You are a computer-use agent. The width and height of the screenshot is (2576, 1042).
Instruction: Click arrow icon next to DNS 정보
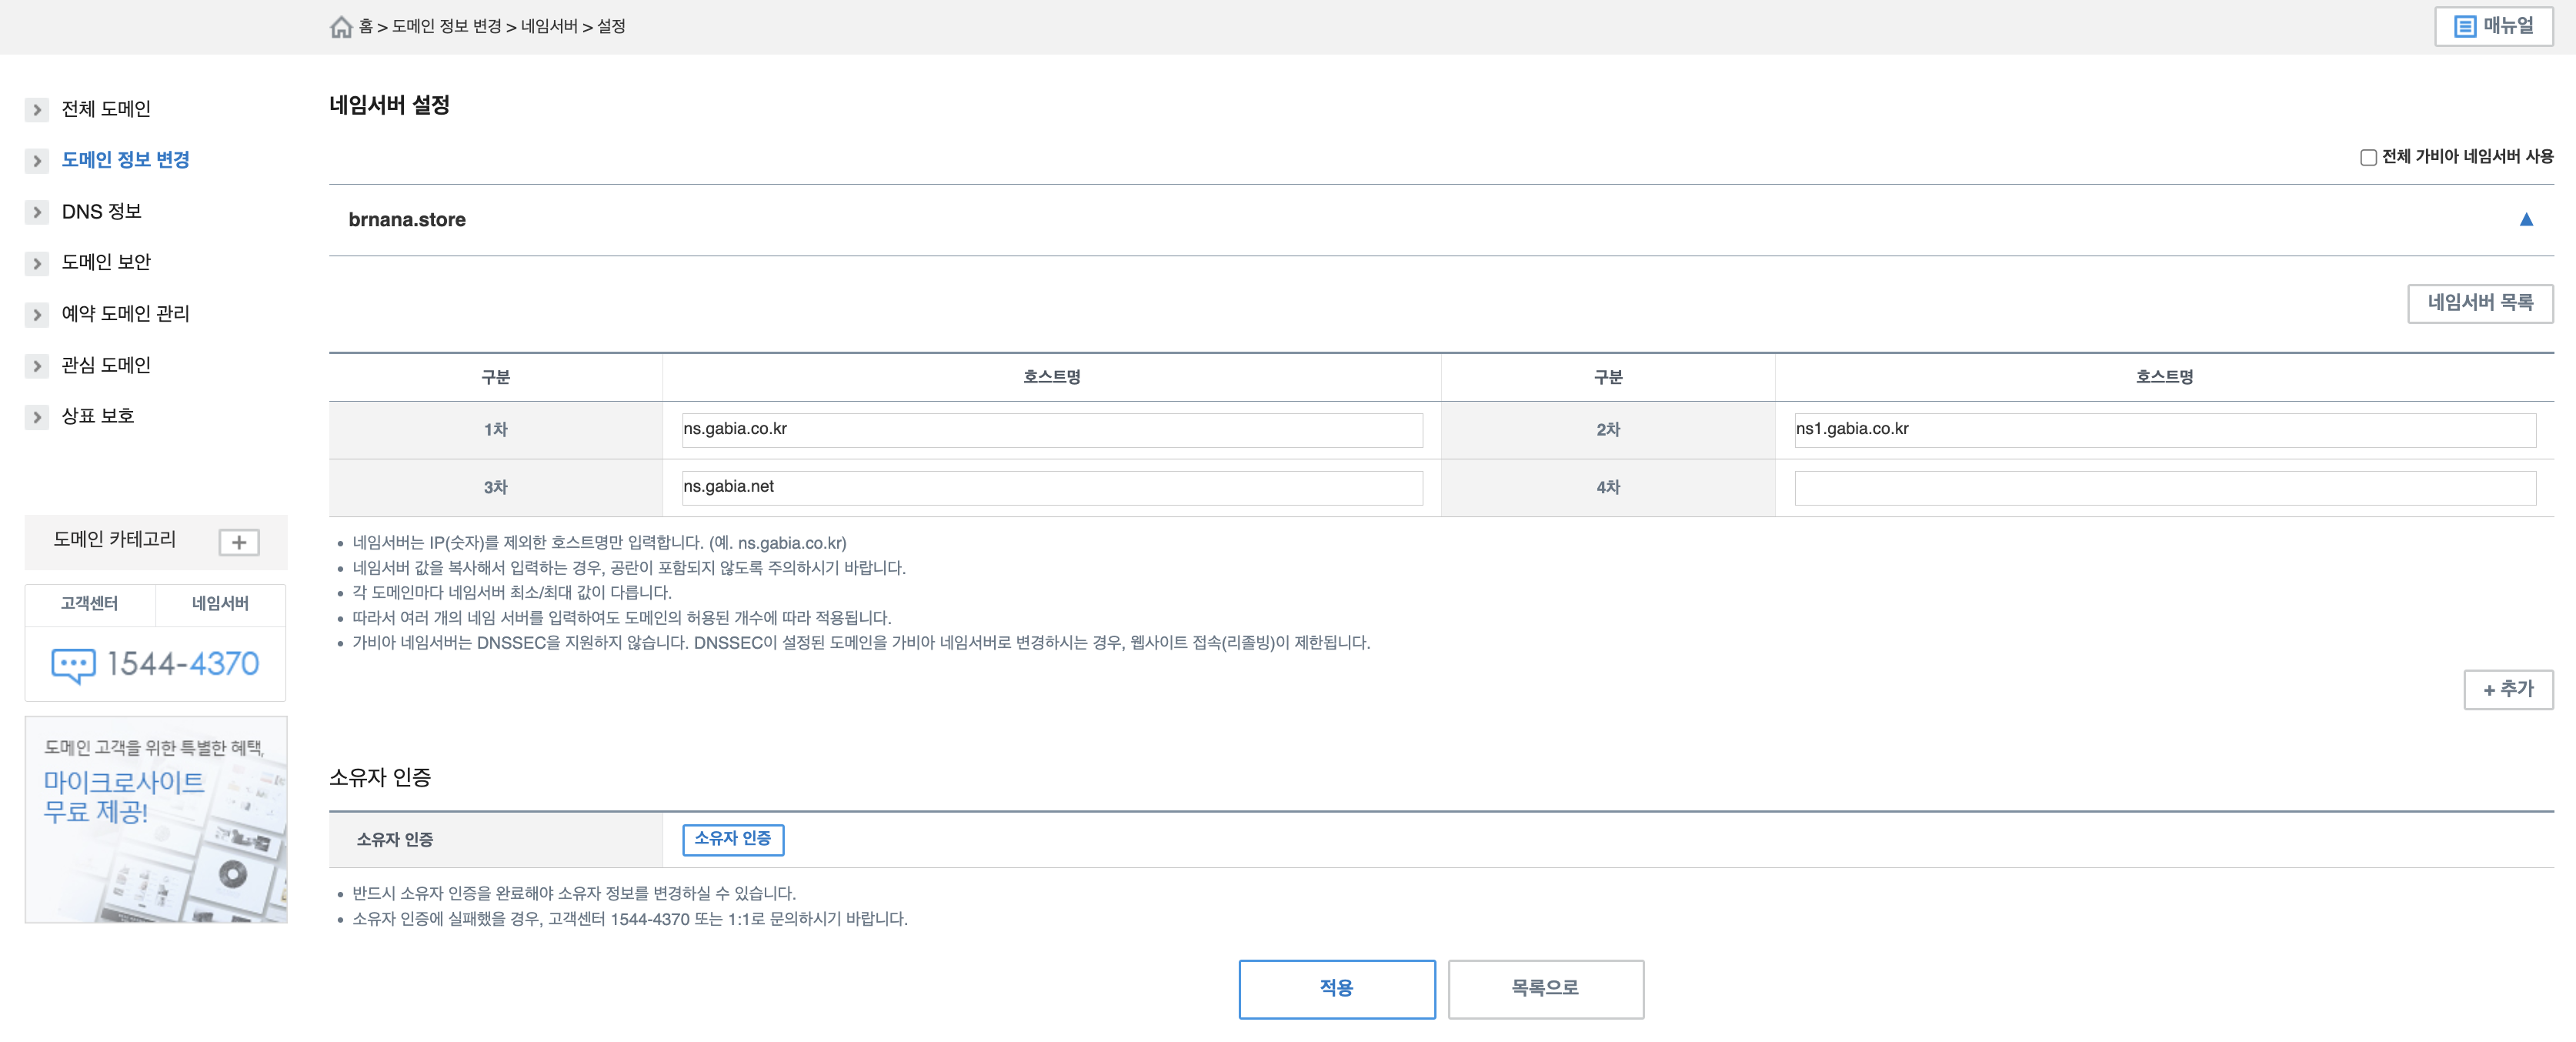coord(37,212)
